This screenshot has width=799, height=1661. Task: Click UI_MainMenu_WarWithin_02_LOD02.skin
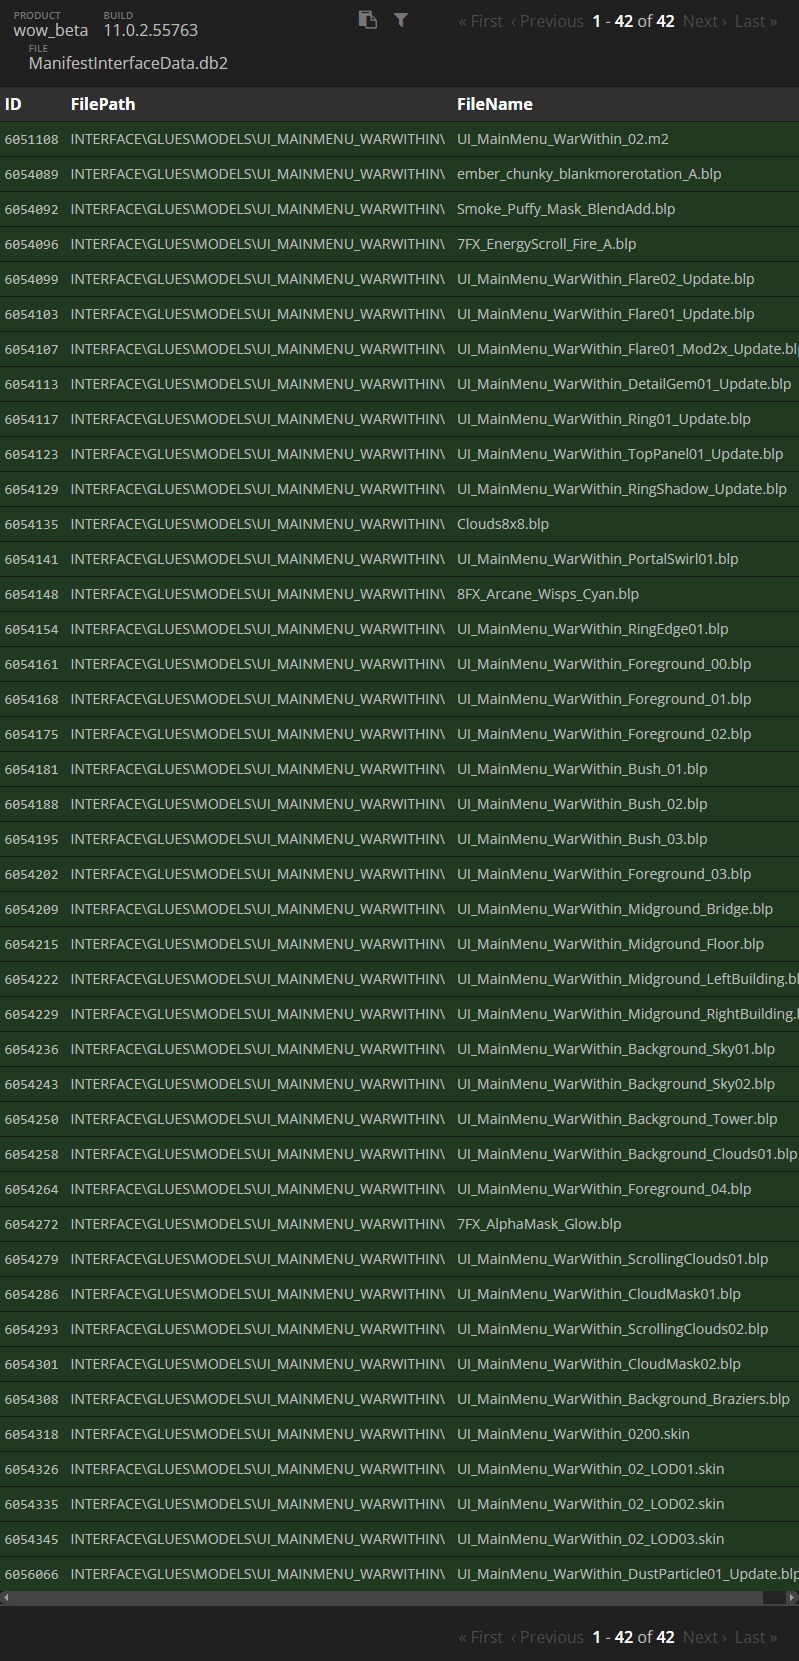[591, 1504]
